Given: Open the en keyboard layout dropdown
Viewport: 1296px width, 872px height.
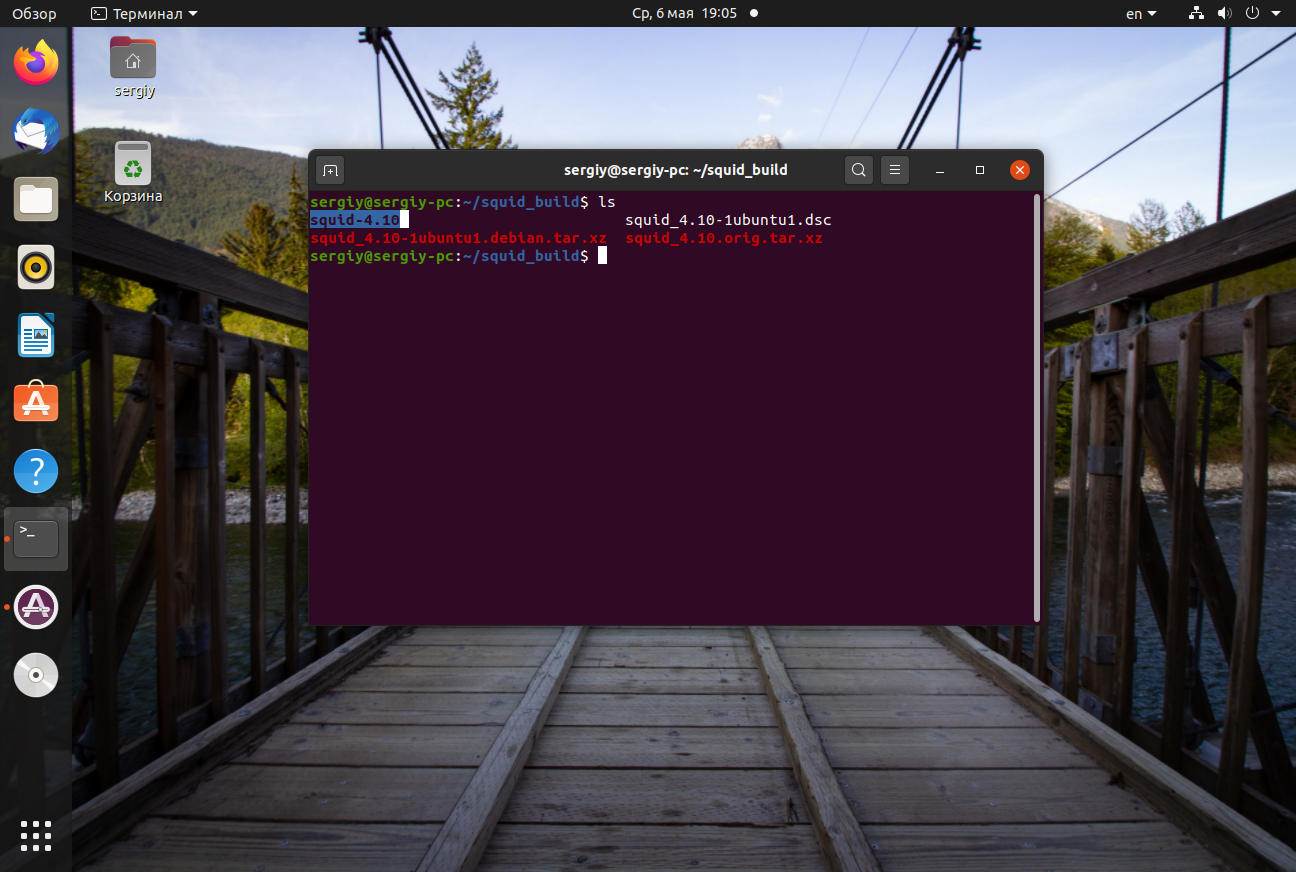Looking at the screenshot, I should [x=1141, y=14].
